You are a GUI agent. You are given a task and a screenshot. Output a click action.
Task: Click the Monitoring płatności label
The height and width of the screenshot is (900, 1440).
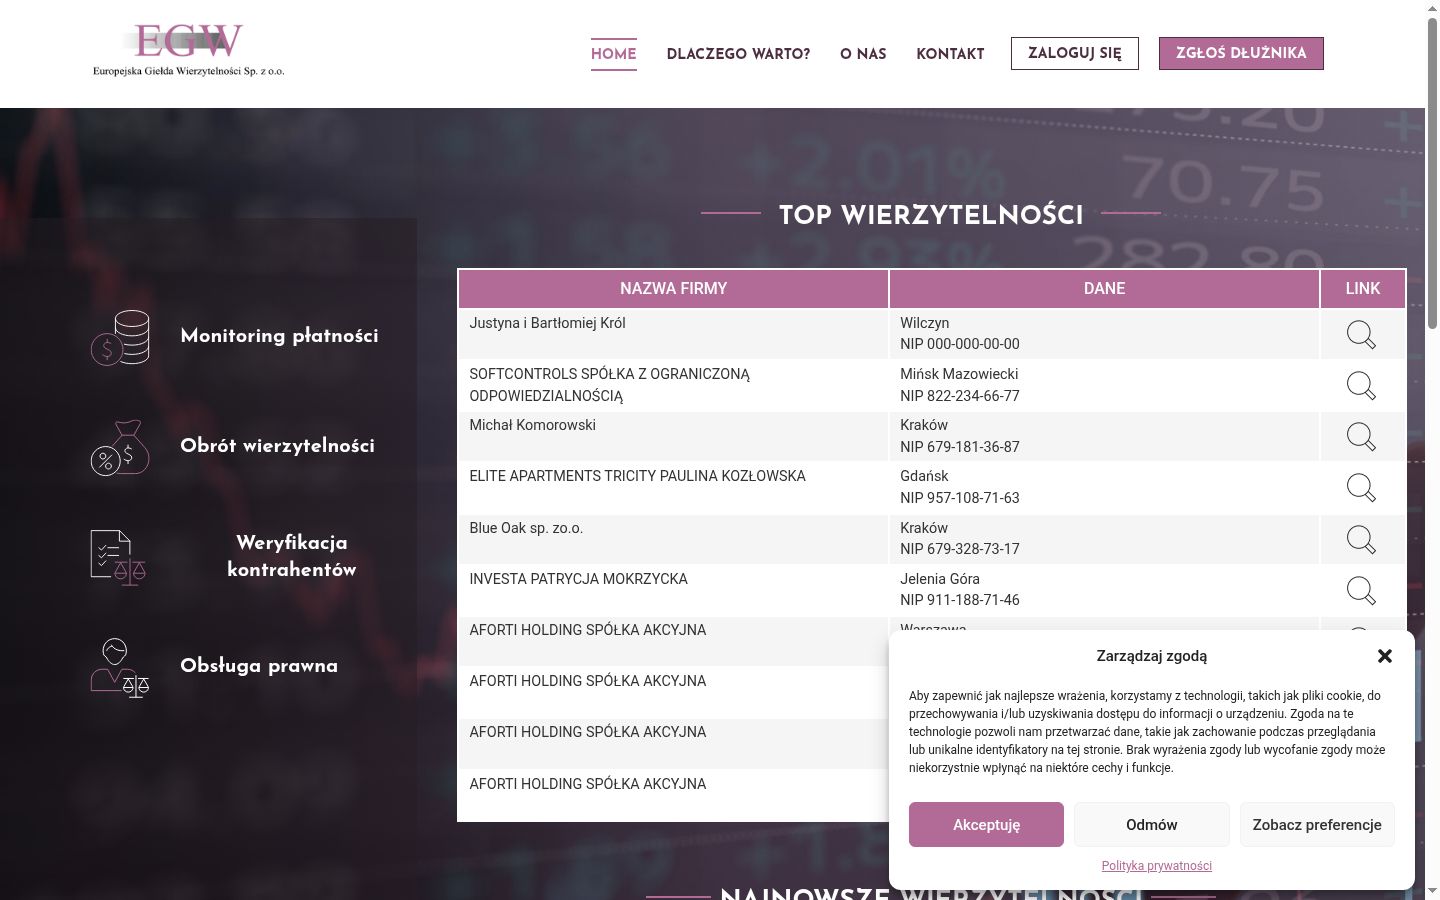pos(279,336)
